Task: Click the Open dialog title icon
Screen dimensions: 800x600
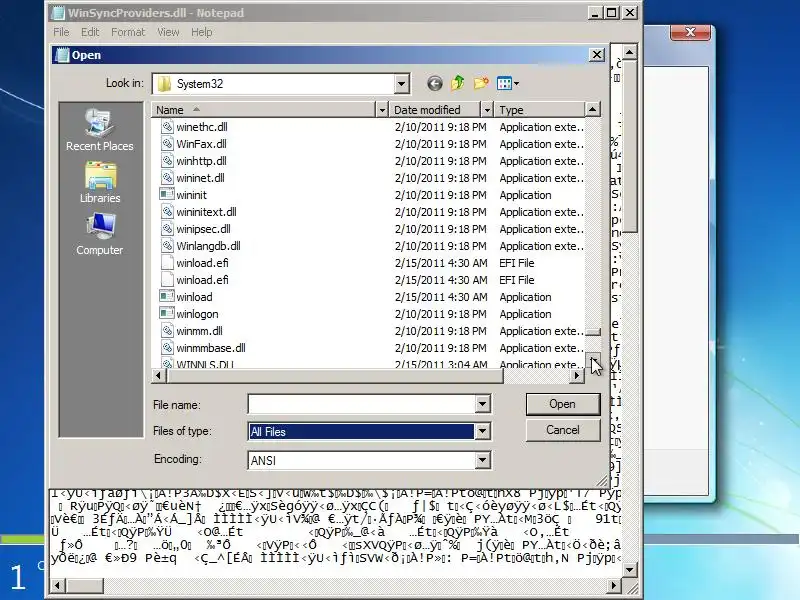Action: click(62, 55)
